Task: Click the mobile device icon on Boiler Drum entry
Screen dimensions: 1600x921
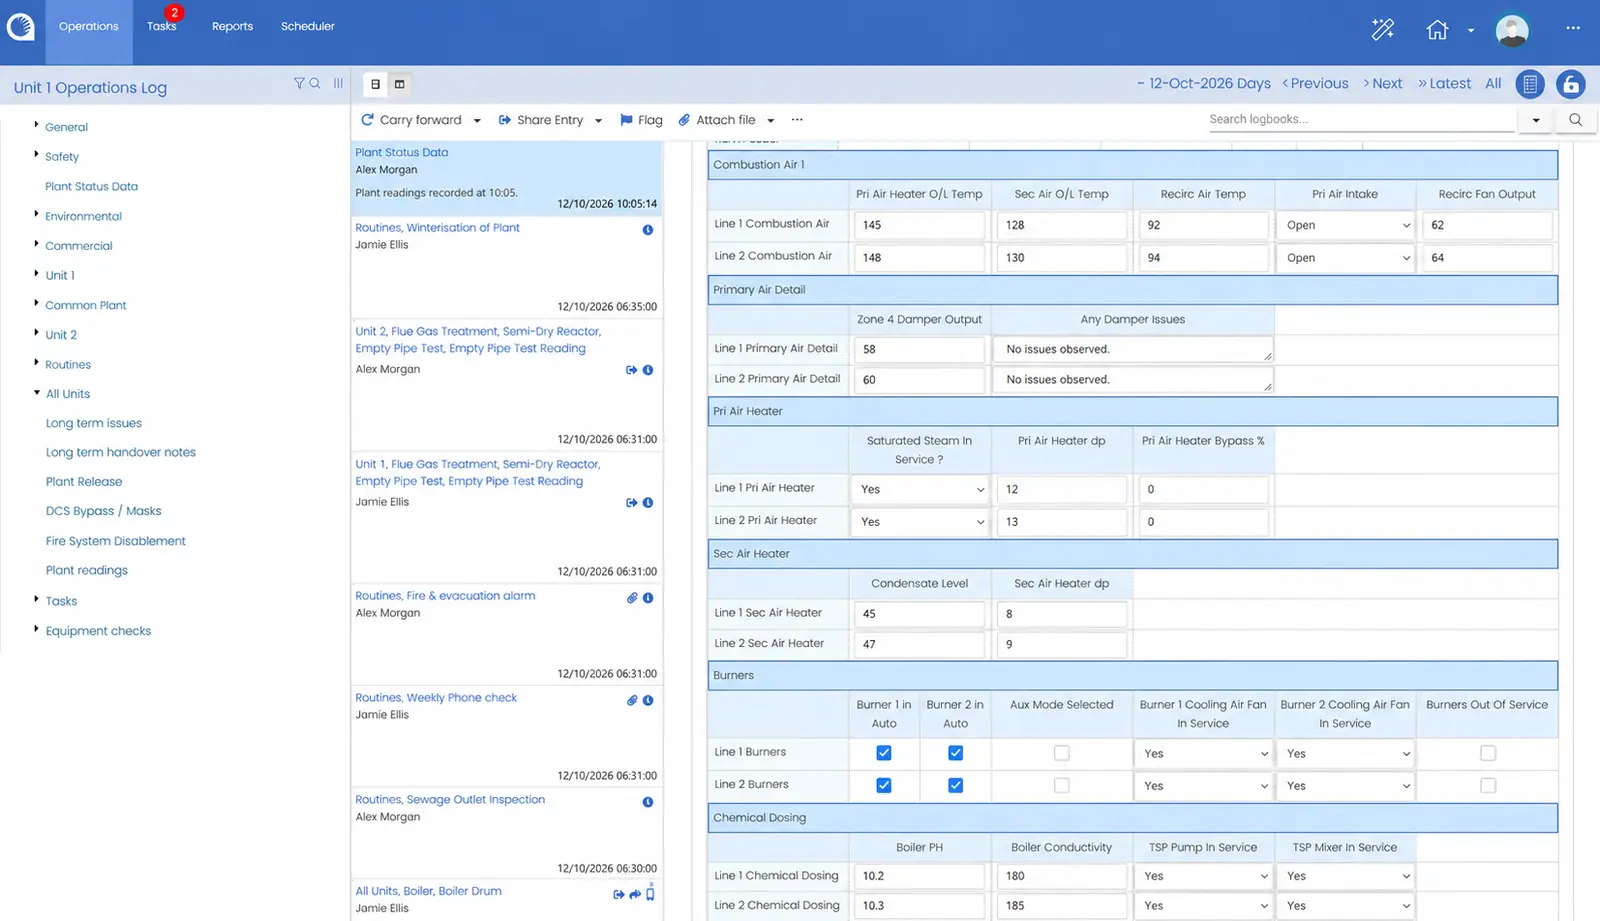Action: [650, 893]
